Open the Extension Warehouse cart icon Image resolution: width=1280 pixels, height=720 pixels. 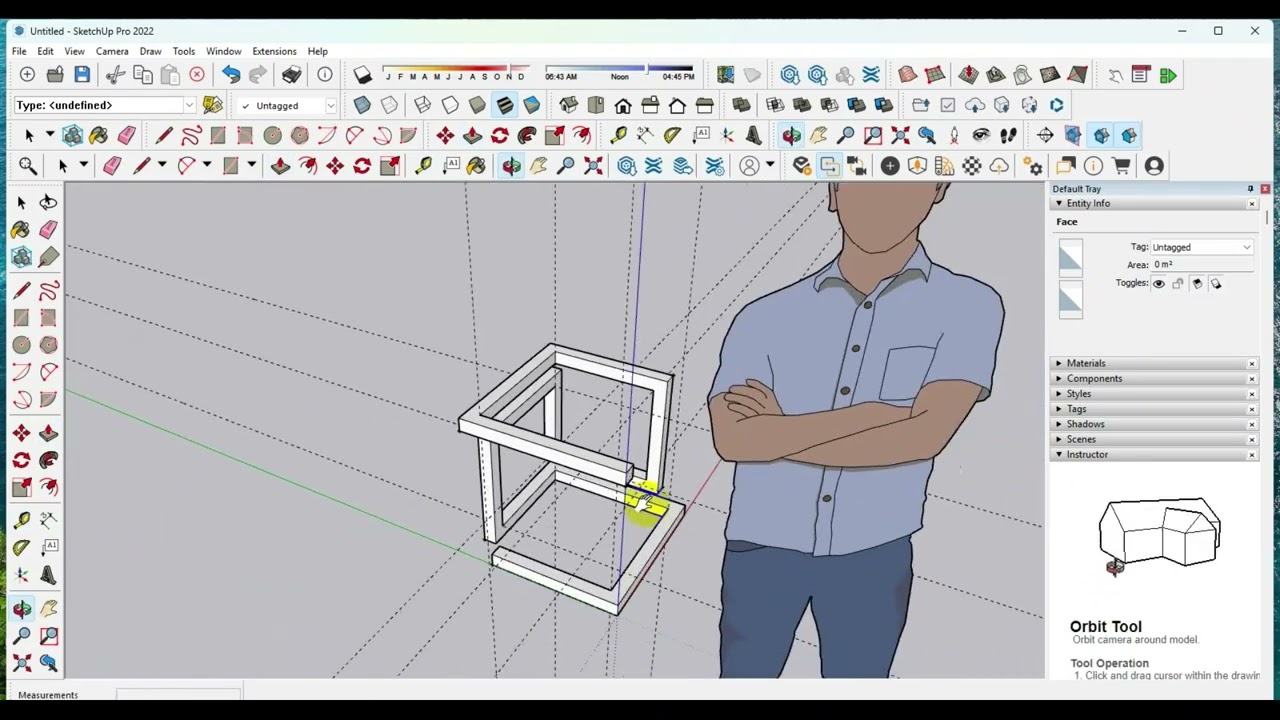1121,166
